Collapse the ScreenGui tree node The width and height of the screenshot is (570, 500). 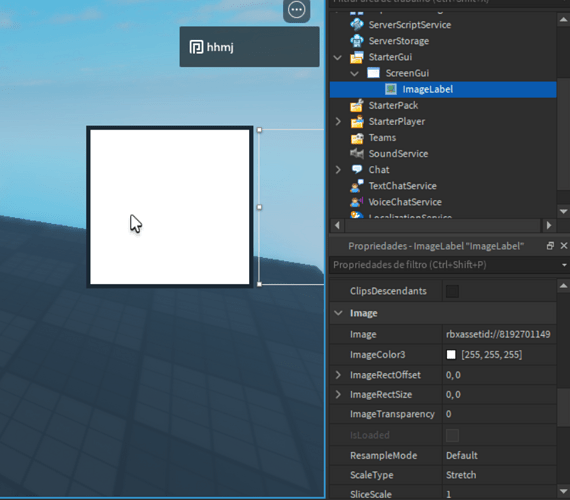click(354, 73)
